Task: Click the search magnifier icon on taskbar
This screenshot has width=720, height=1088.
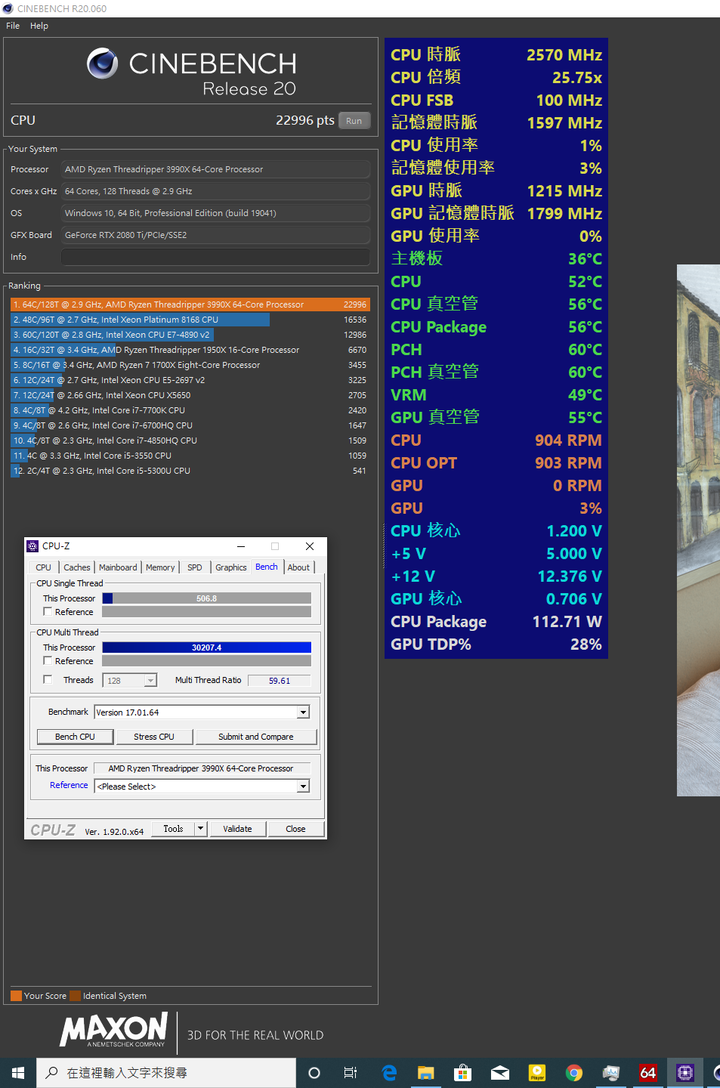Action: [51, 1073]
